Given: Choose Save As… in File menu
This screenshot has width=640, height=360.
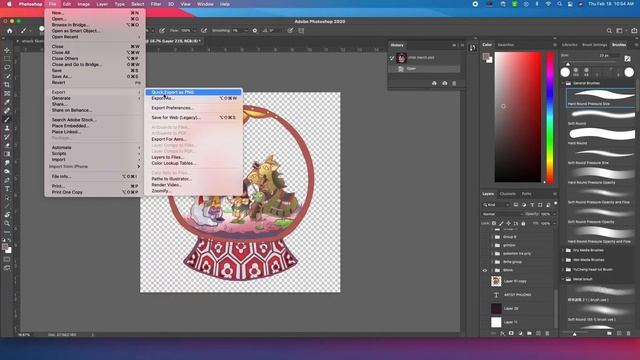Looking at the screenshot, I should coord(94,76).
